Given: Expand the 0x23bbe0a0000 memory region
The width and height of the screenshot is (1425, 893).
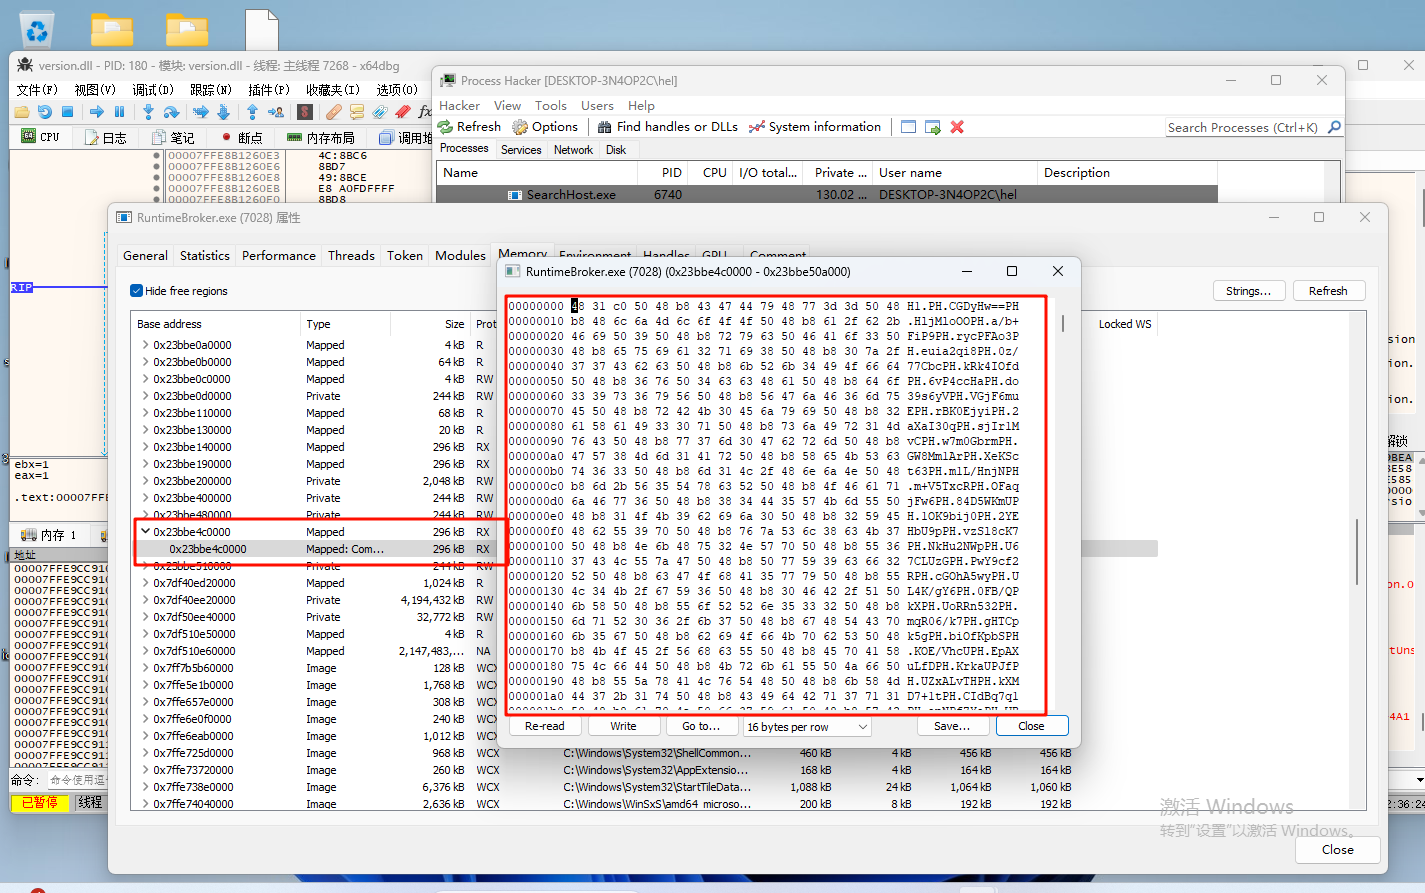Looking at the screenshot, I should click(145, 345).
